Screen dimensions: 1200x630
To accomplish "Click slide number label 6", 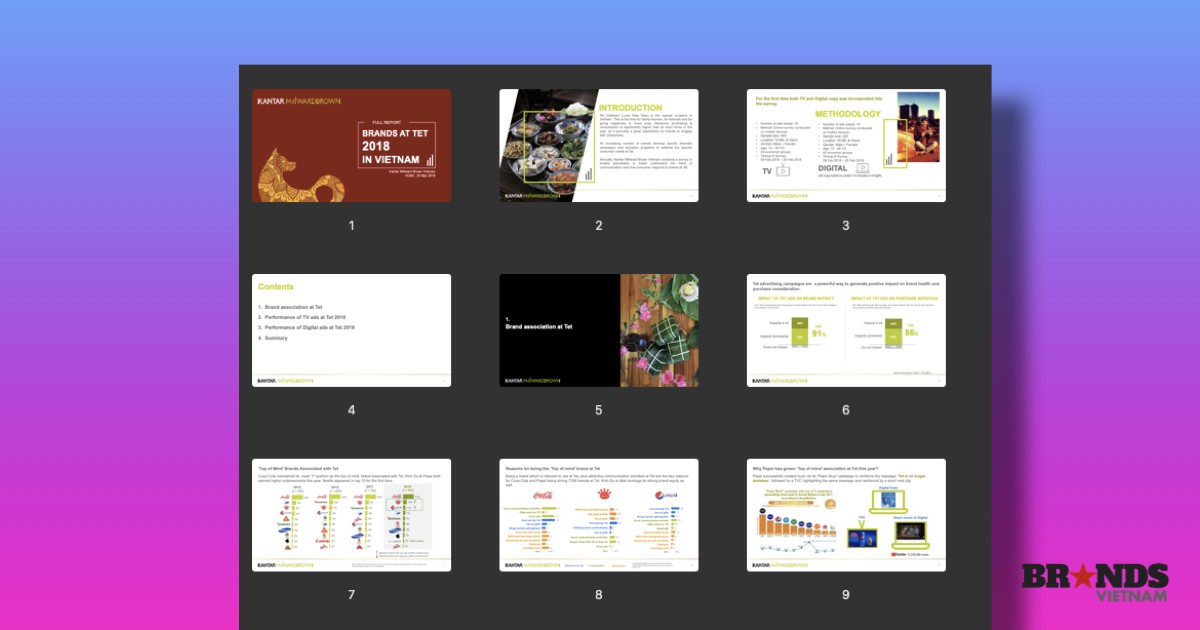I will 846,410.
